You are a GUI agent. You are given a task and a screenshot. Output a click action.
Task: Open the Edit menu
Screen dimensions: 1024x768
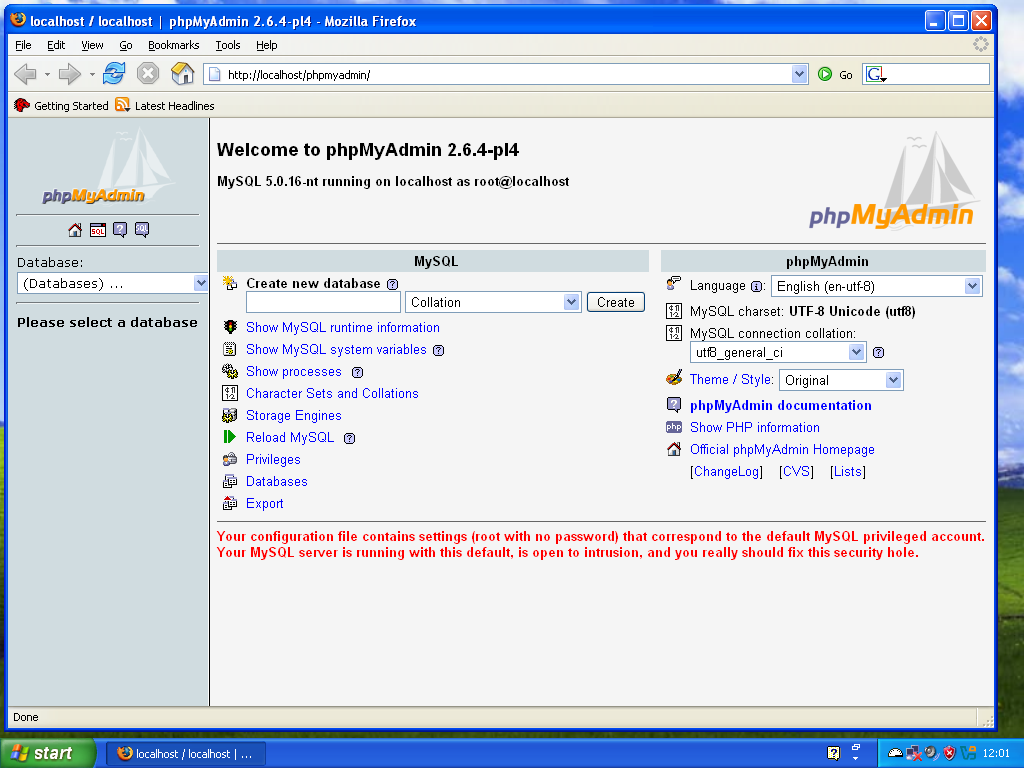56,45
